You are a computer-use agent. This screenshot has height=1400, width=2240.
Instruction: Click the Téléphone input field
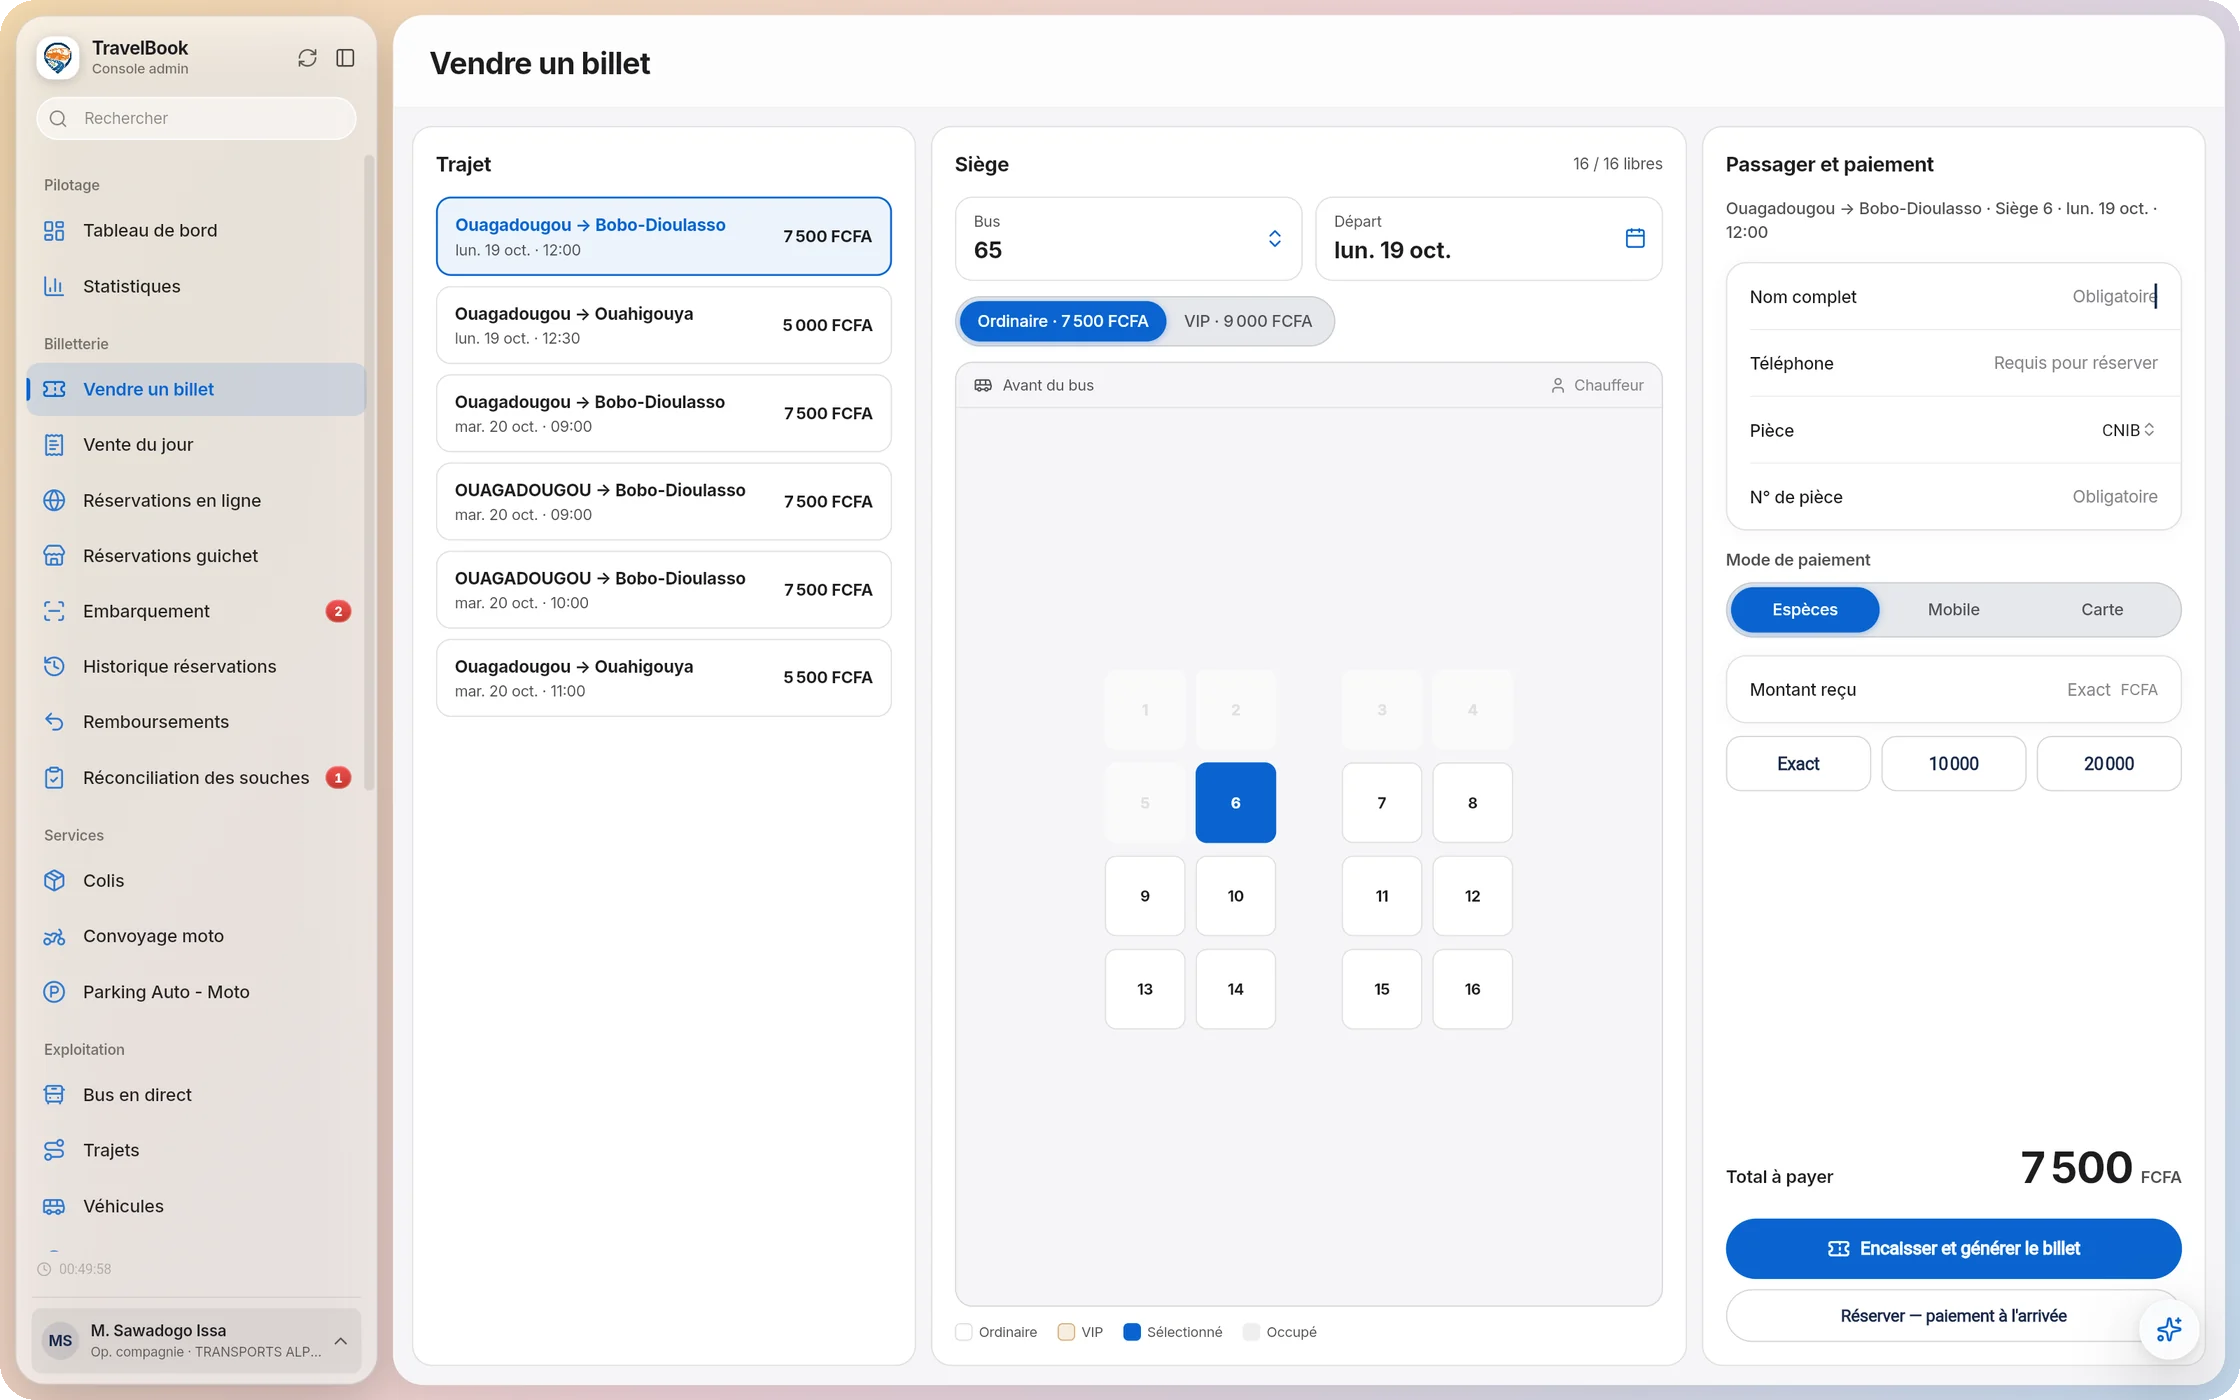1953,363
